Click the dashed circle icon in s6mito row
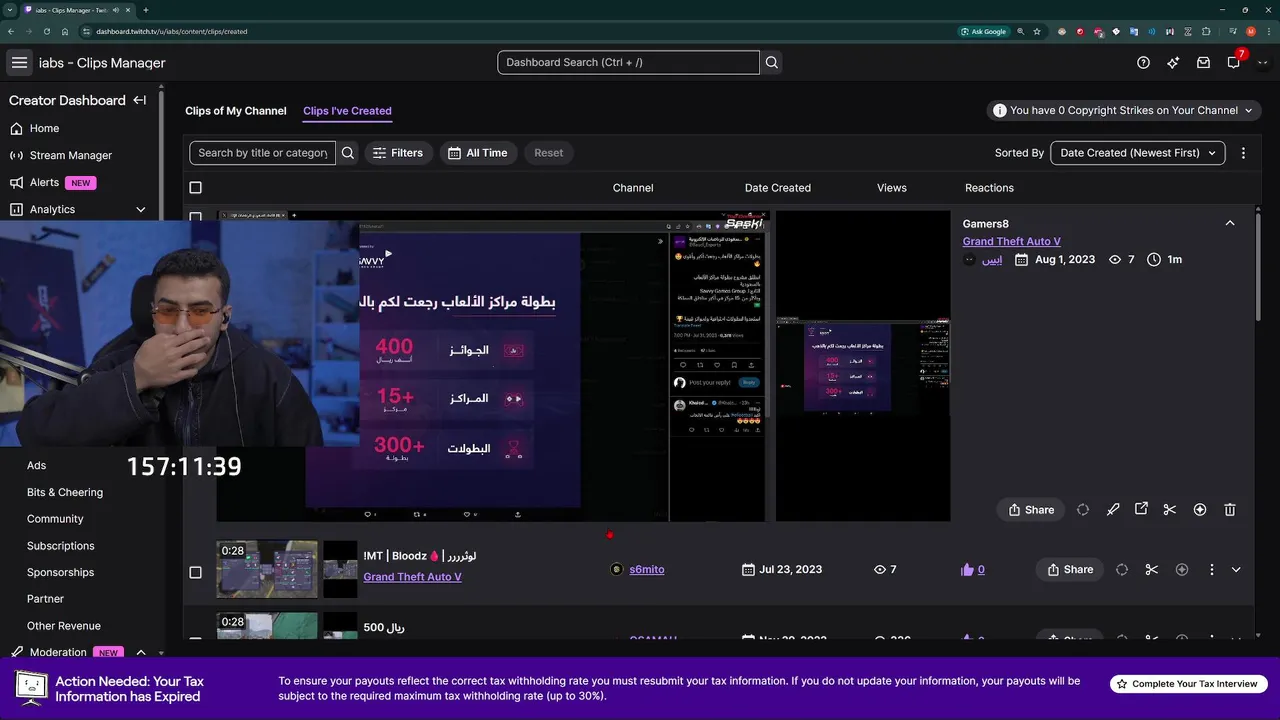The height and width of the screenshot is (720, 1280). click(x=1122, y=569)
